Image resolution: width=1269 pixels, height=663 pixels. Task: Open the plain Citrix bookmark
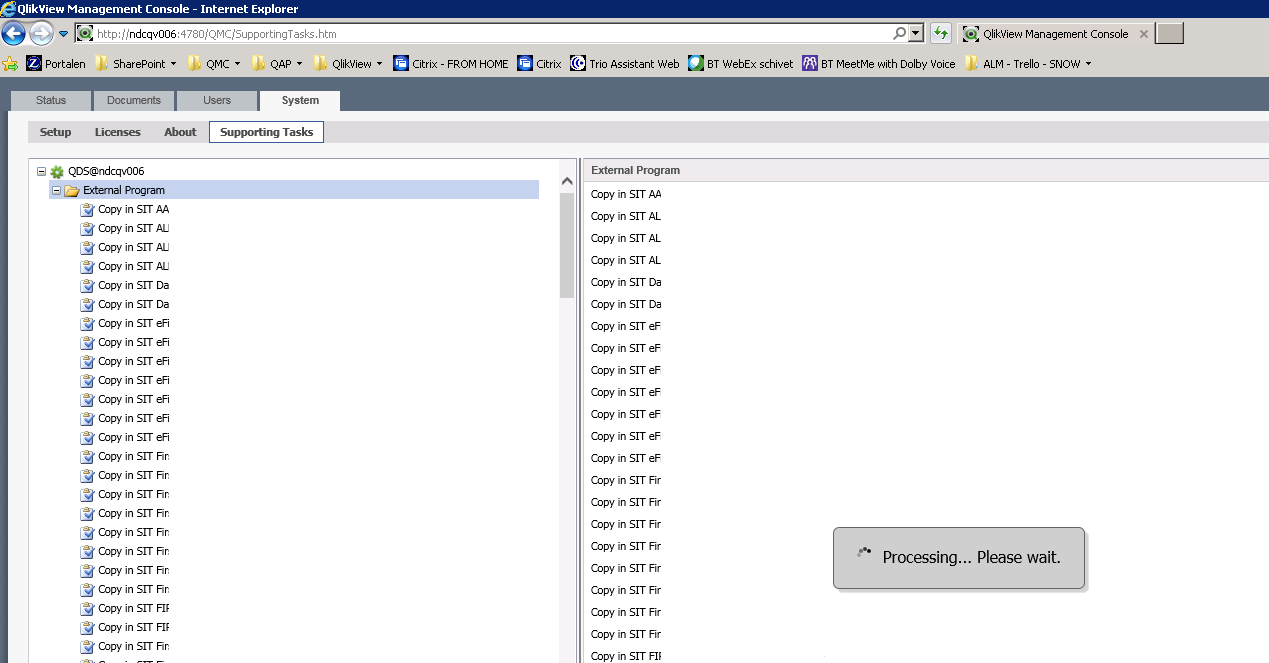[540, 64]
